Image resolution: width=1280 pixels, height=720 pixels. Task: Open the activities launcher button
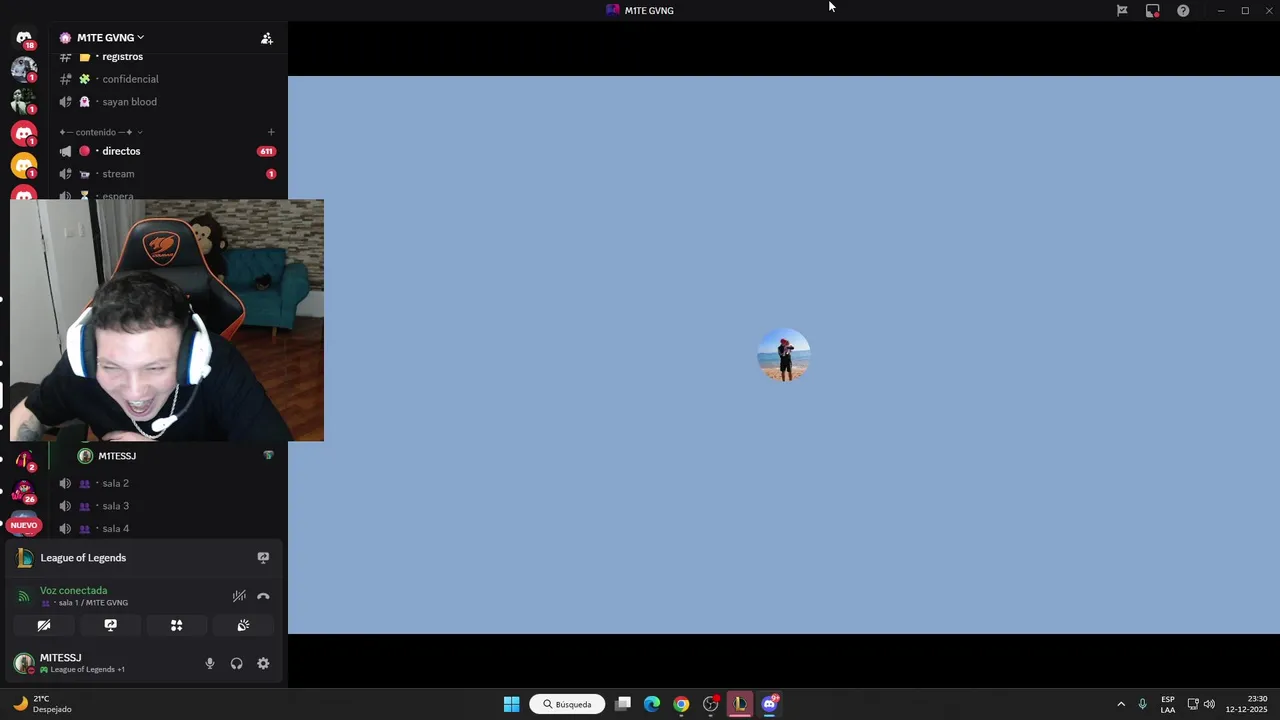click(x=177, y=625)
